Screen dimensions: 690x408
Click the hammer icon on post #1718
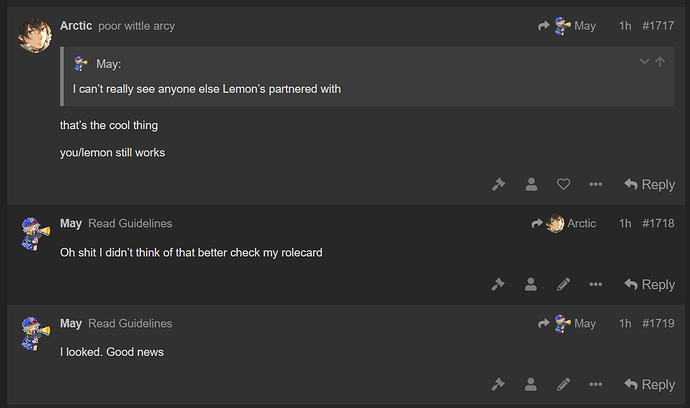pyautogui.click(x=499, y=284)
